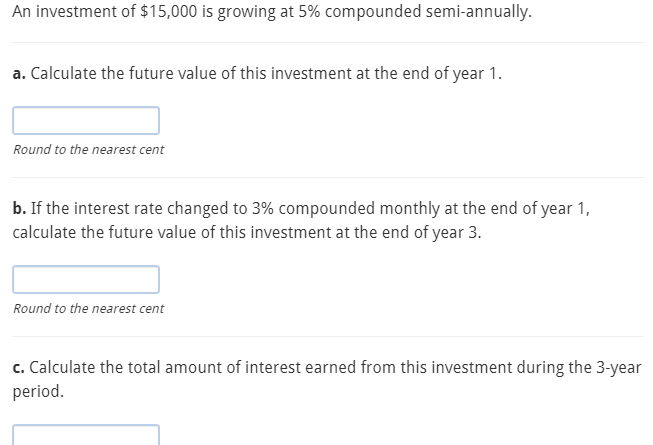This screenshot has height=445, width=653.
Task: Click the rounding hint under part b's box
Action: pos(89,308)
